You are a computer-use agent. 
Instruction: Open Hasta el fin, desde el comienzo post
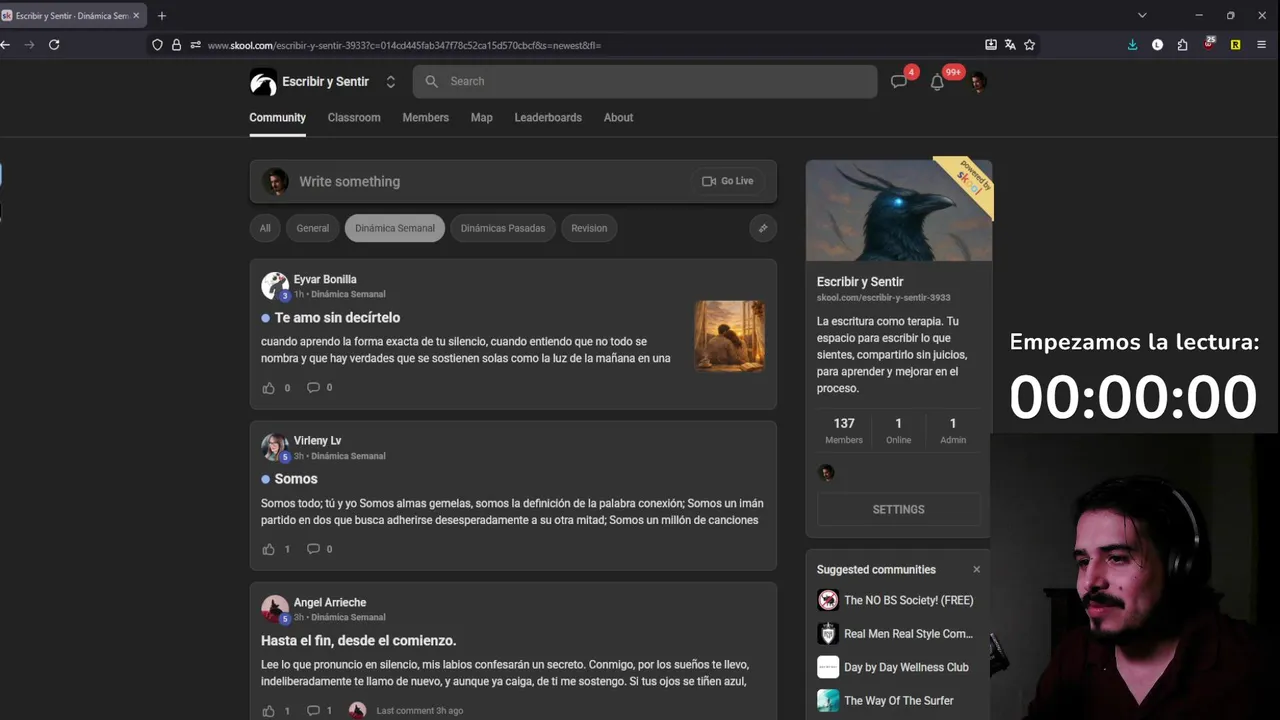[x=359, y=641]
